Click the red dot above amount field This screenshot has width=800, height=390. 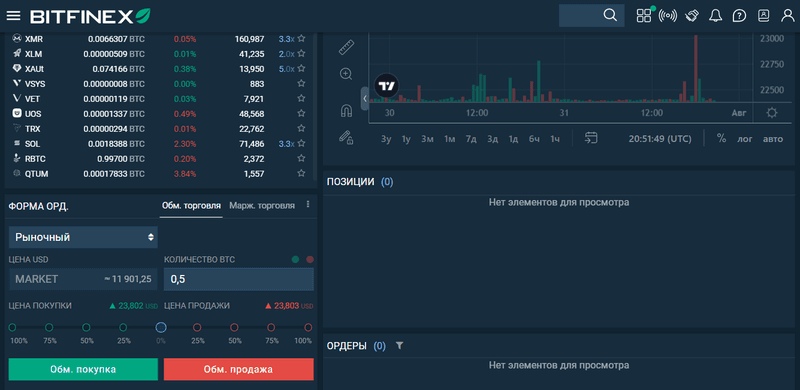point(310,259)
